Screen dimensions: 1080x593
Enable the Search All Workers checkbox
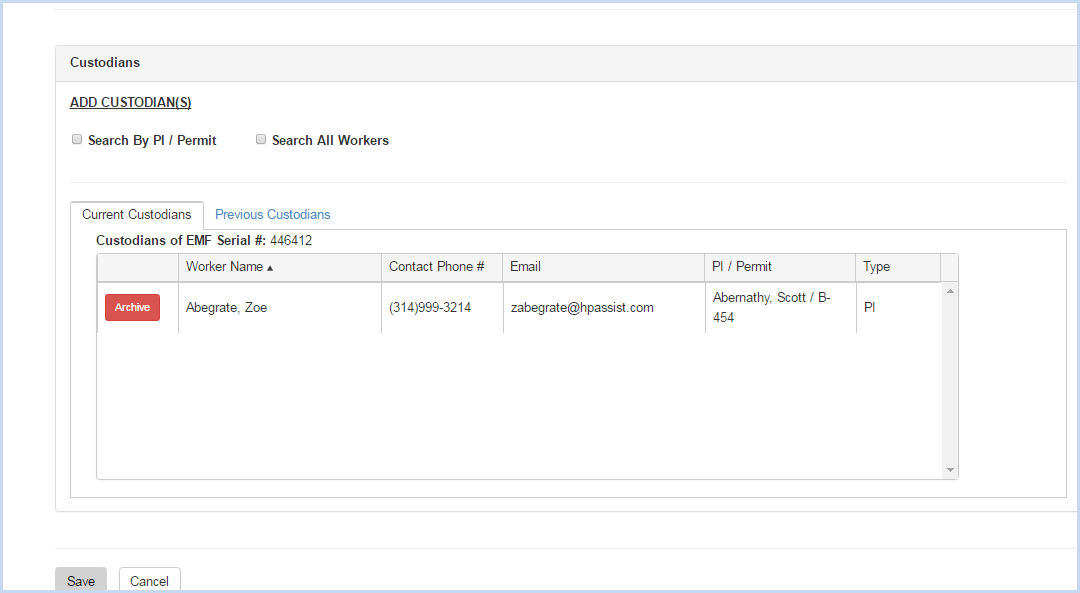point(261,139)
